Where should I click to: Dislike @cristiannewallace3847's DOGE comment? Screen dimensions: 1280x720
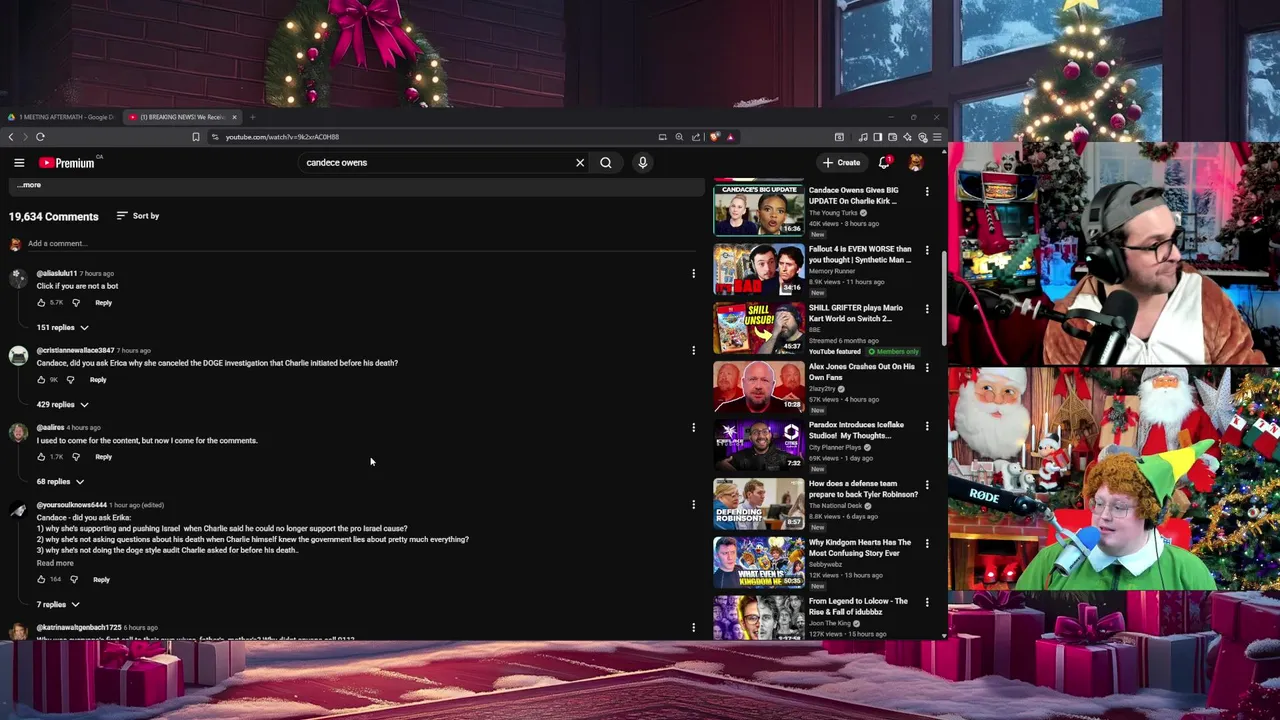[70, 380]
